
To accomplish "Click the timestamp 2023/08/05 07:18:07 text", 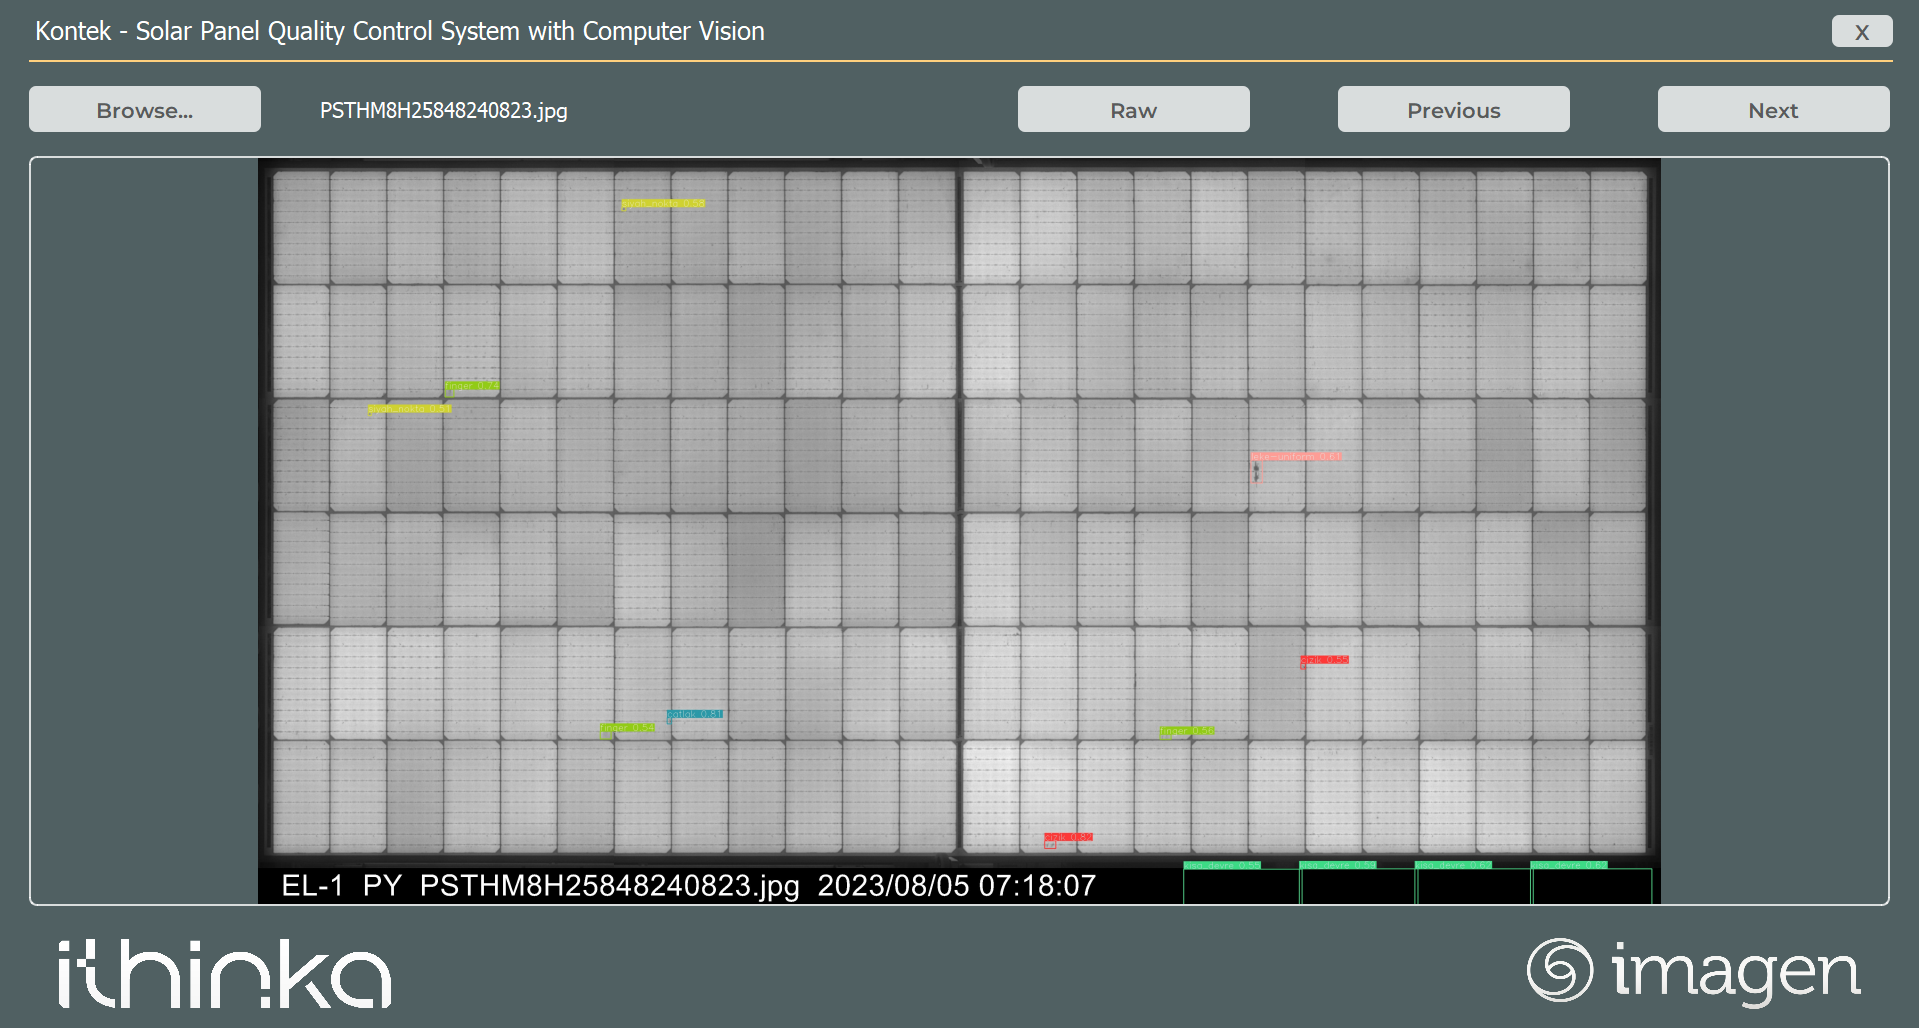I will coord(956,885).
